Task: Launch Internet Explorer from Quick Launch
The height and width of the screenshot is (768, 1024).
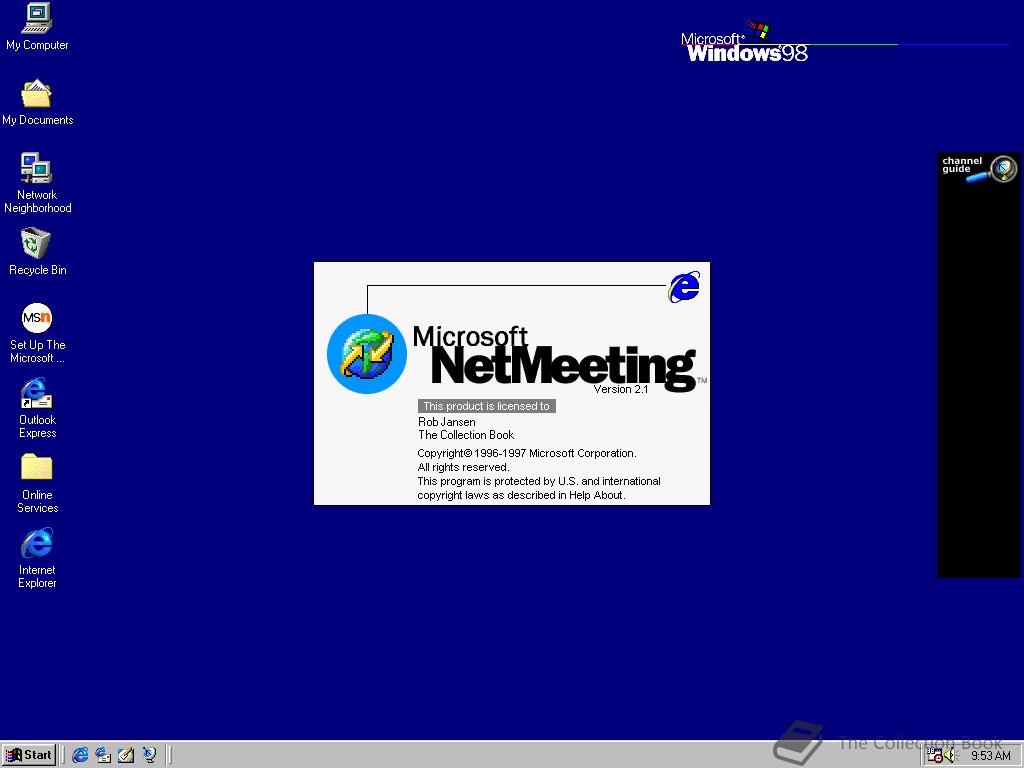Action: click(x=80, y=756)
